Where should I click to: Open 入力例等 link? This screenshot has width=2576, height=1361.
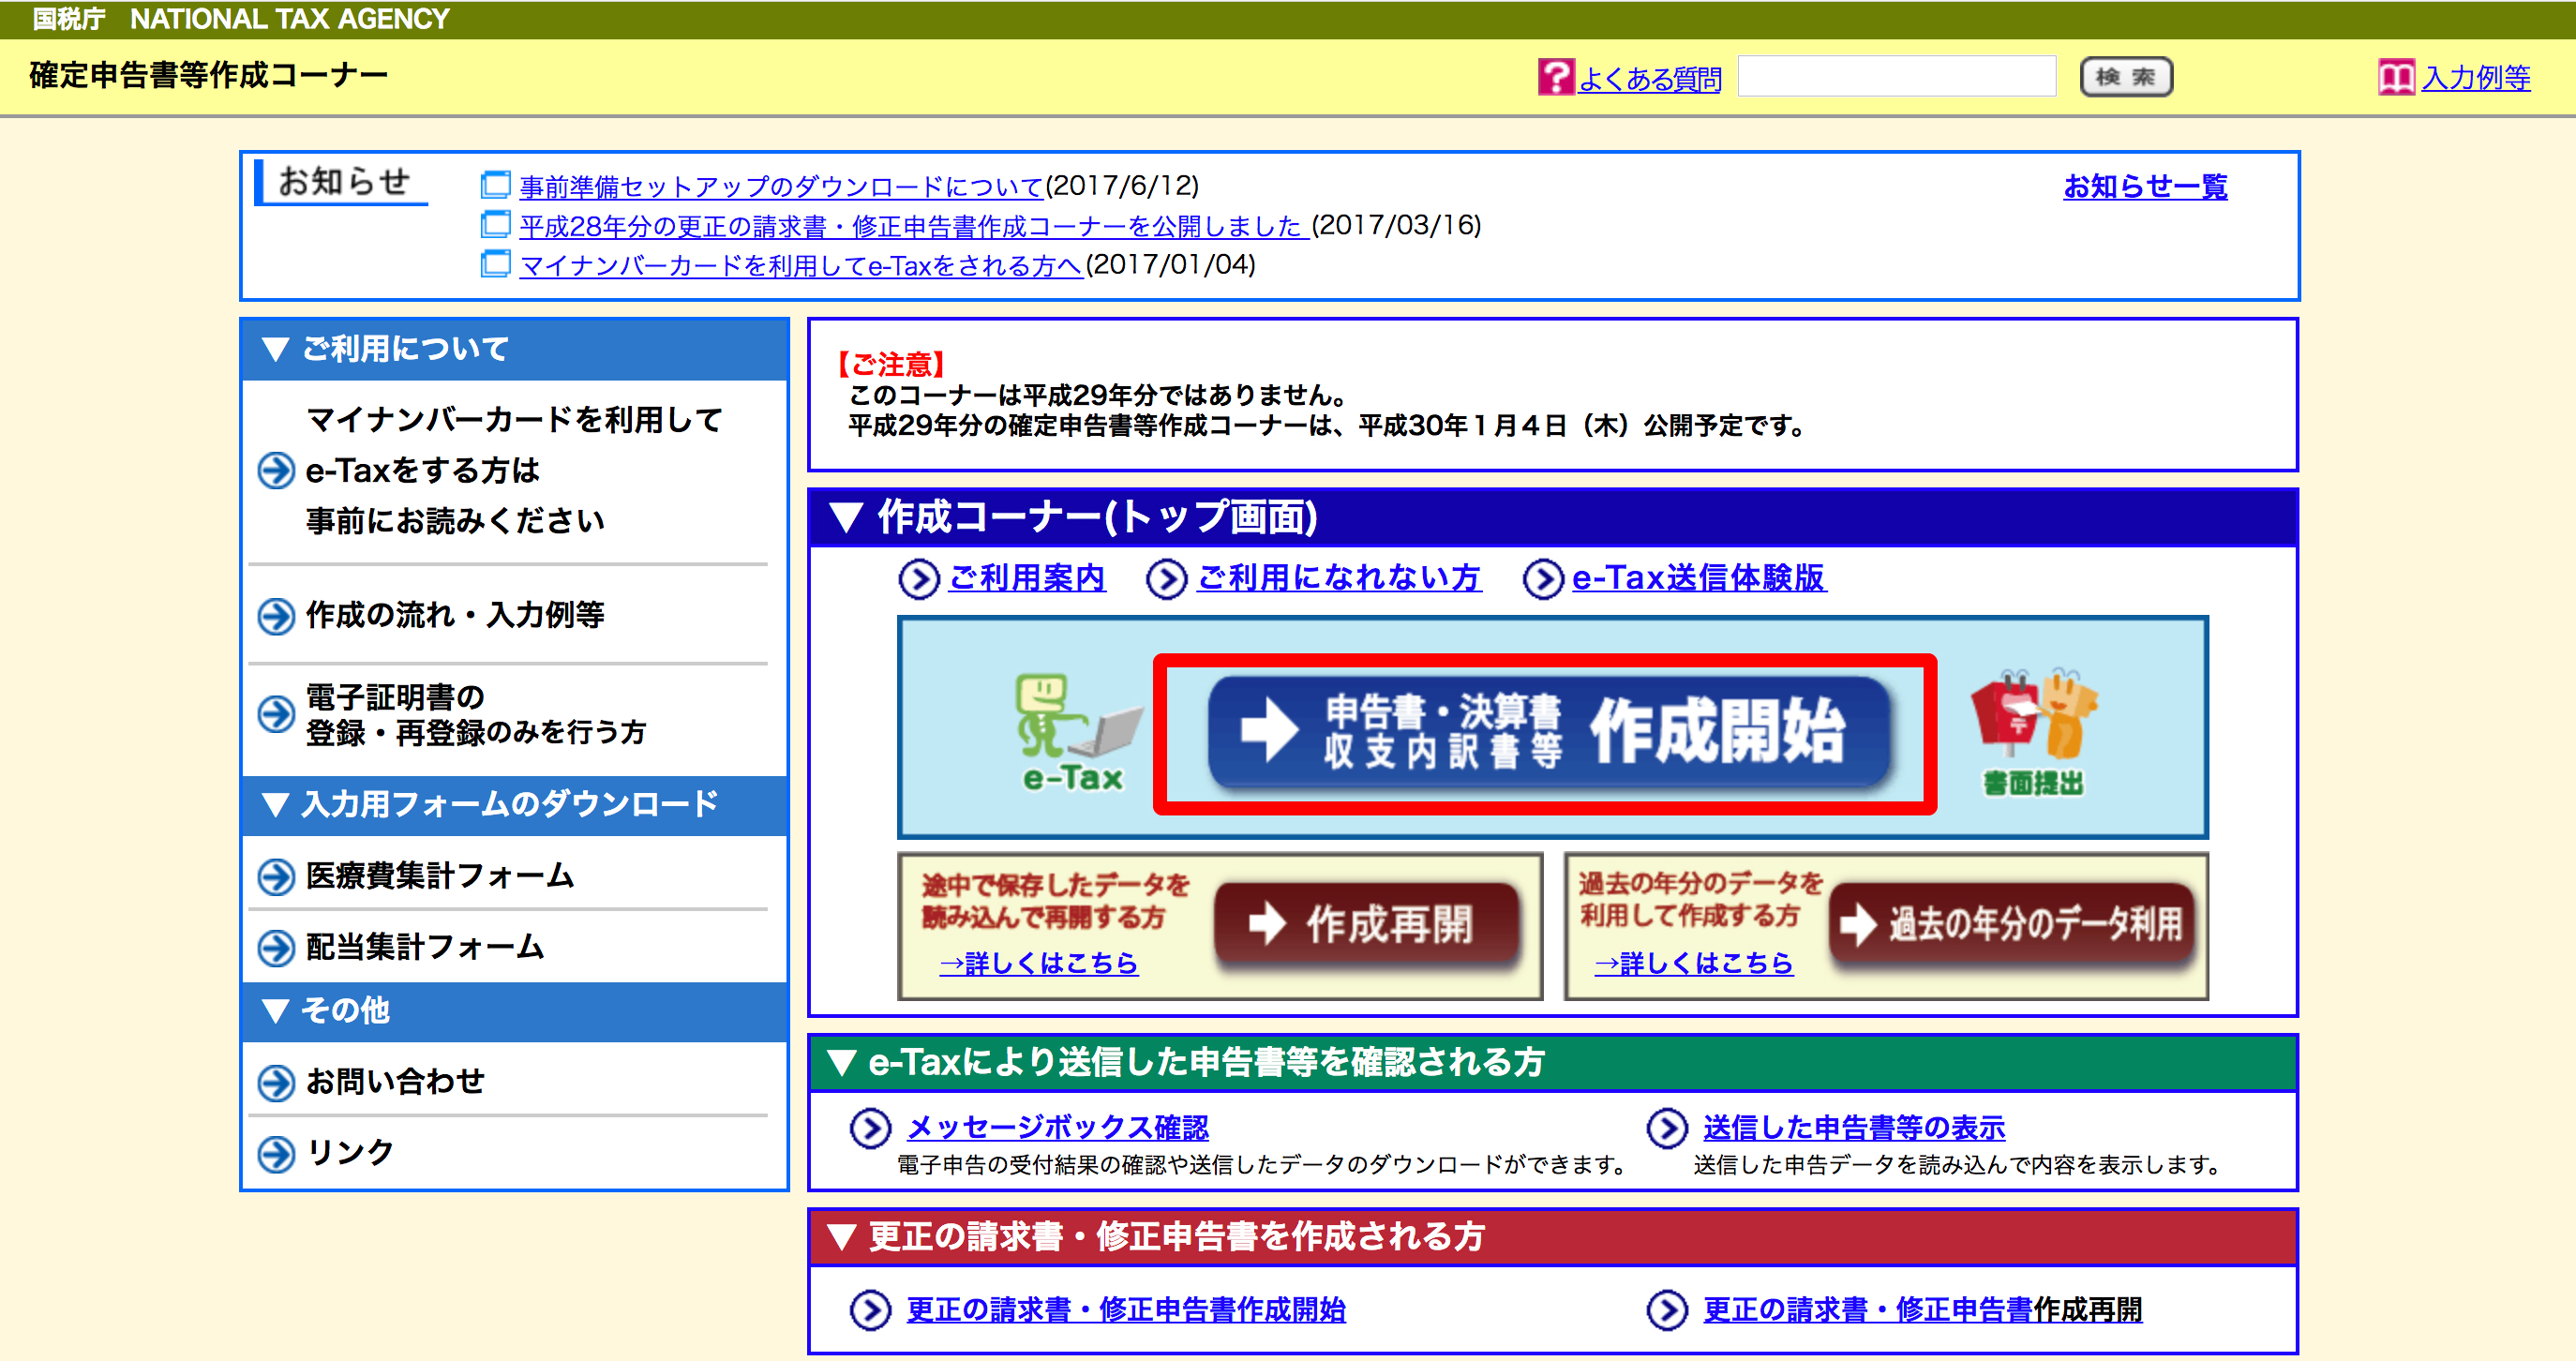[x=2475, y=77]
